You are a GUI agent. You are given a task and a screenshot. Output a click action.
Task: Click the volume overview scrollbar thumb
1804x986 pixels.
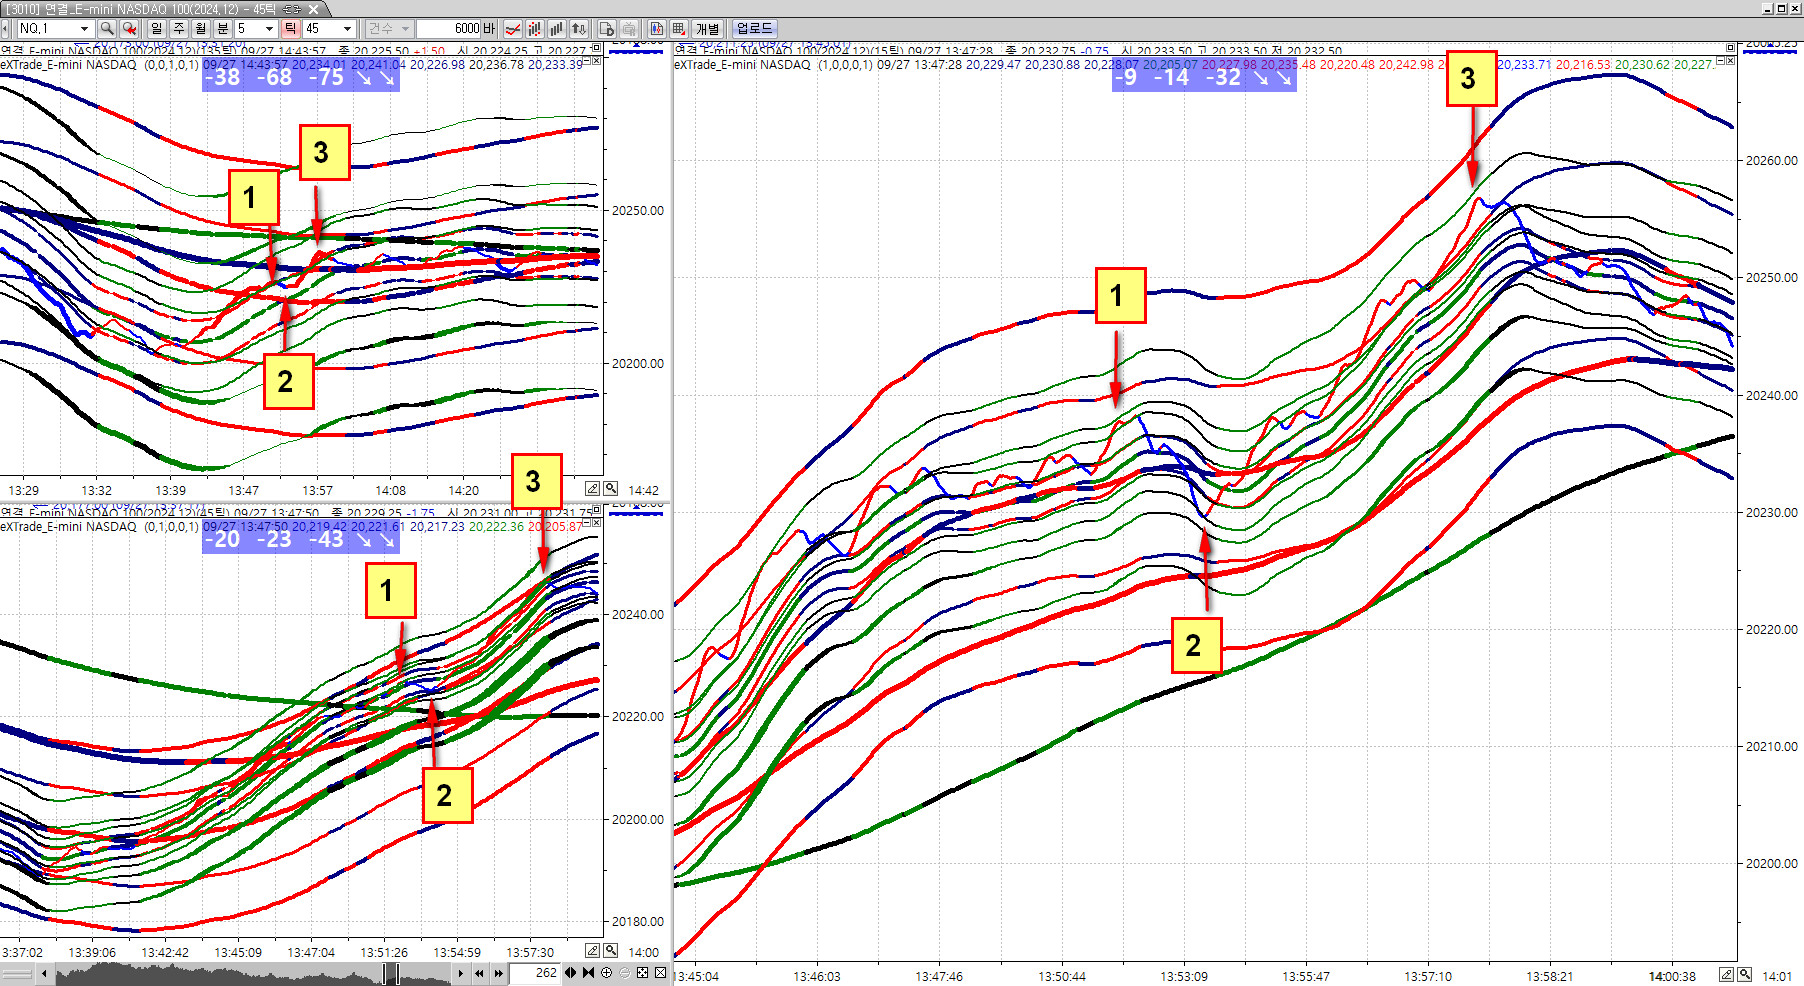click(392, 973)
